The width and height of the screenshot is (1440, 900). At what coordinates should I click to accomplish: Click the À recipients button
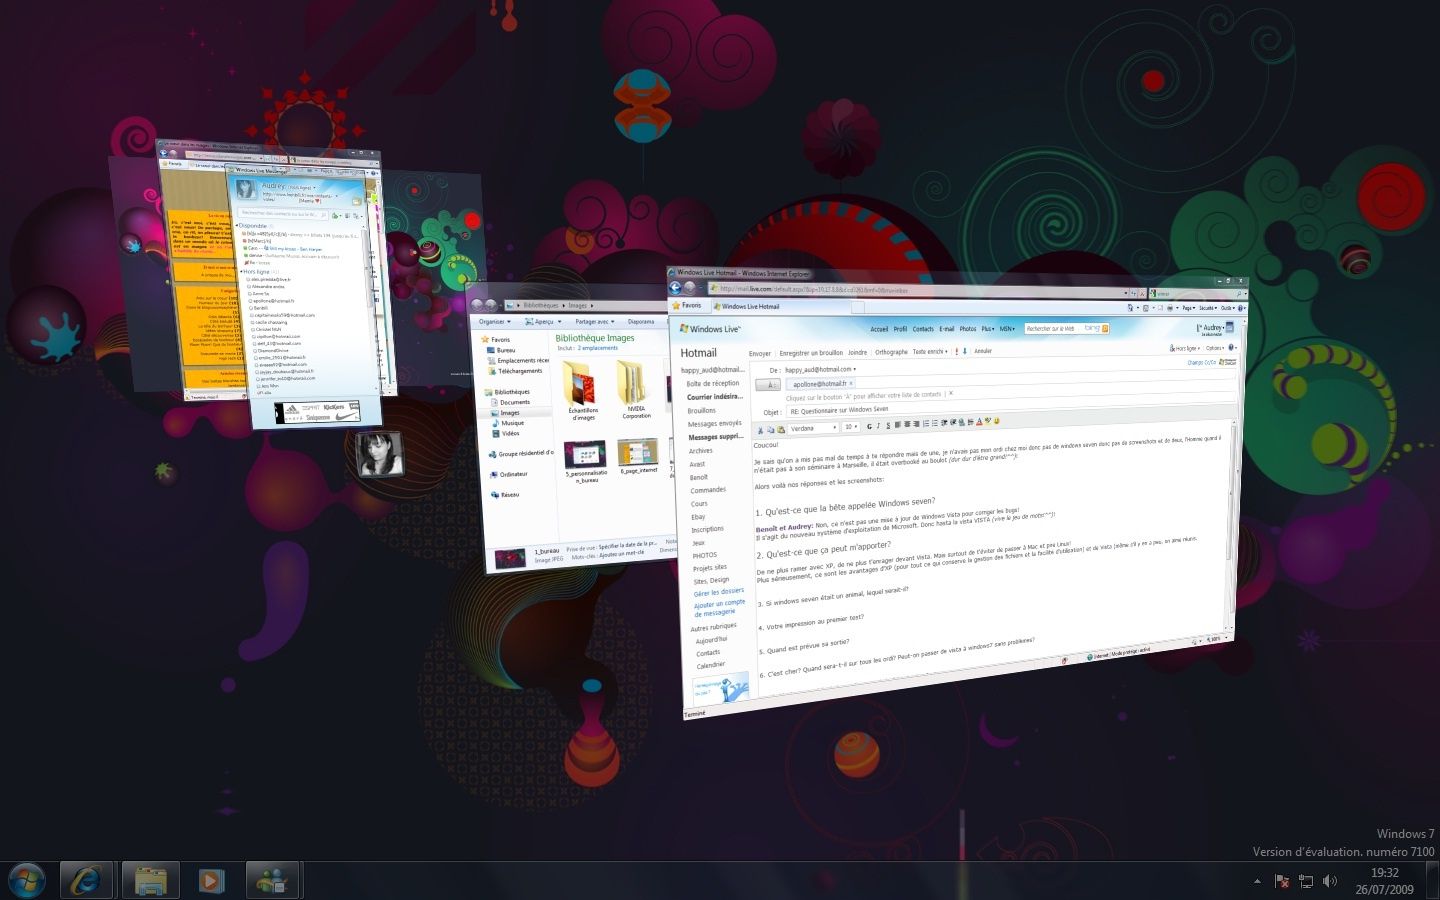pos(768,385)
